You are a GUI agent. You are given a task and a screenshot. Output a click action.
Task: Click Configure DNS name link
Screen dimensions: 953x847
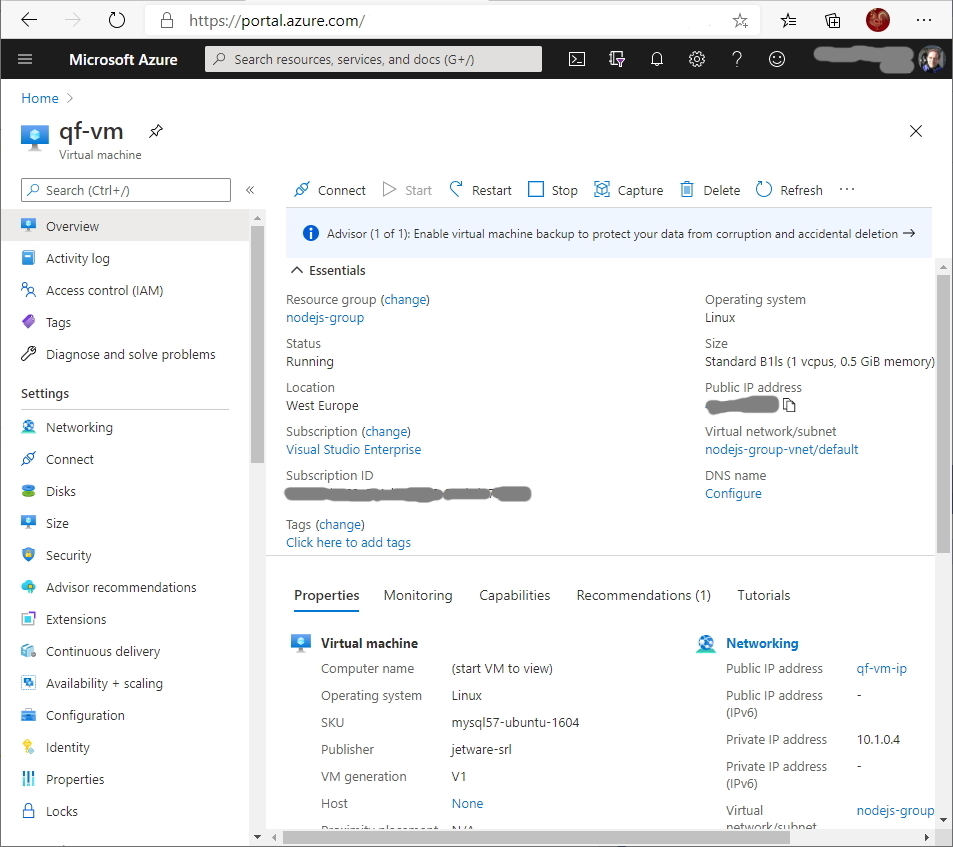(x=733, y=494)
